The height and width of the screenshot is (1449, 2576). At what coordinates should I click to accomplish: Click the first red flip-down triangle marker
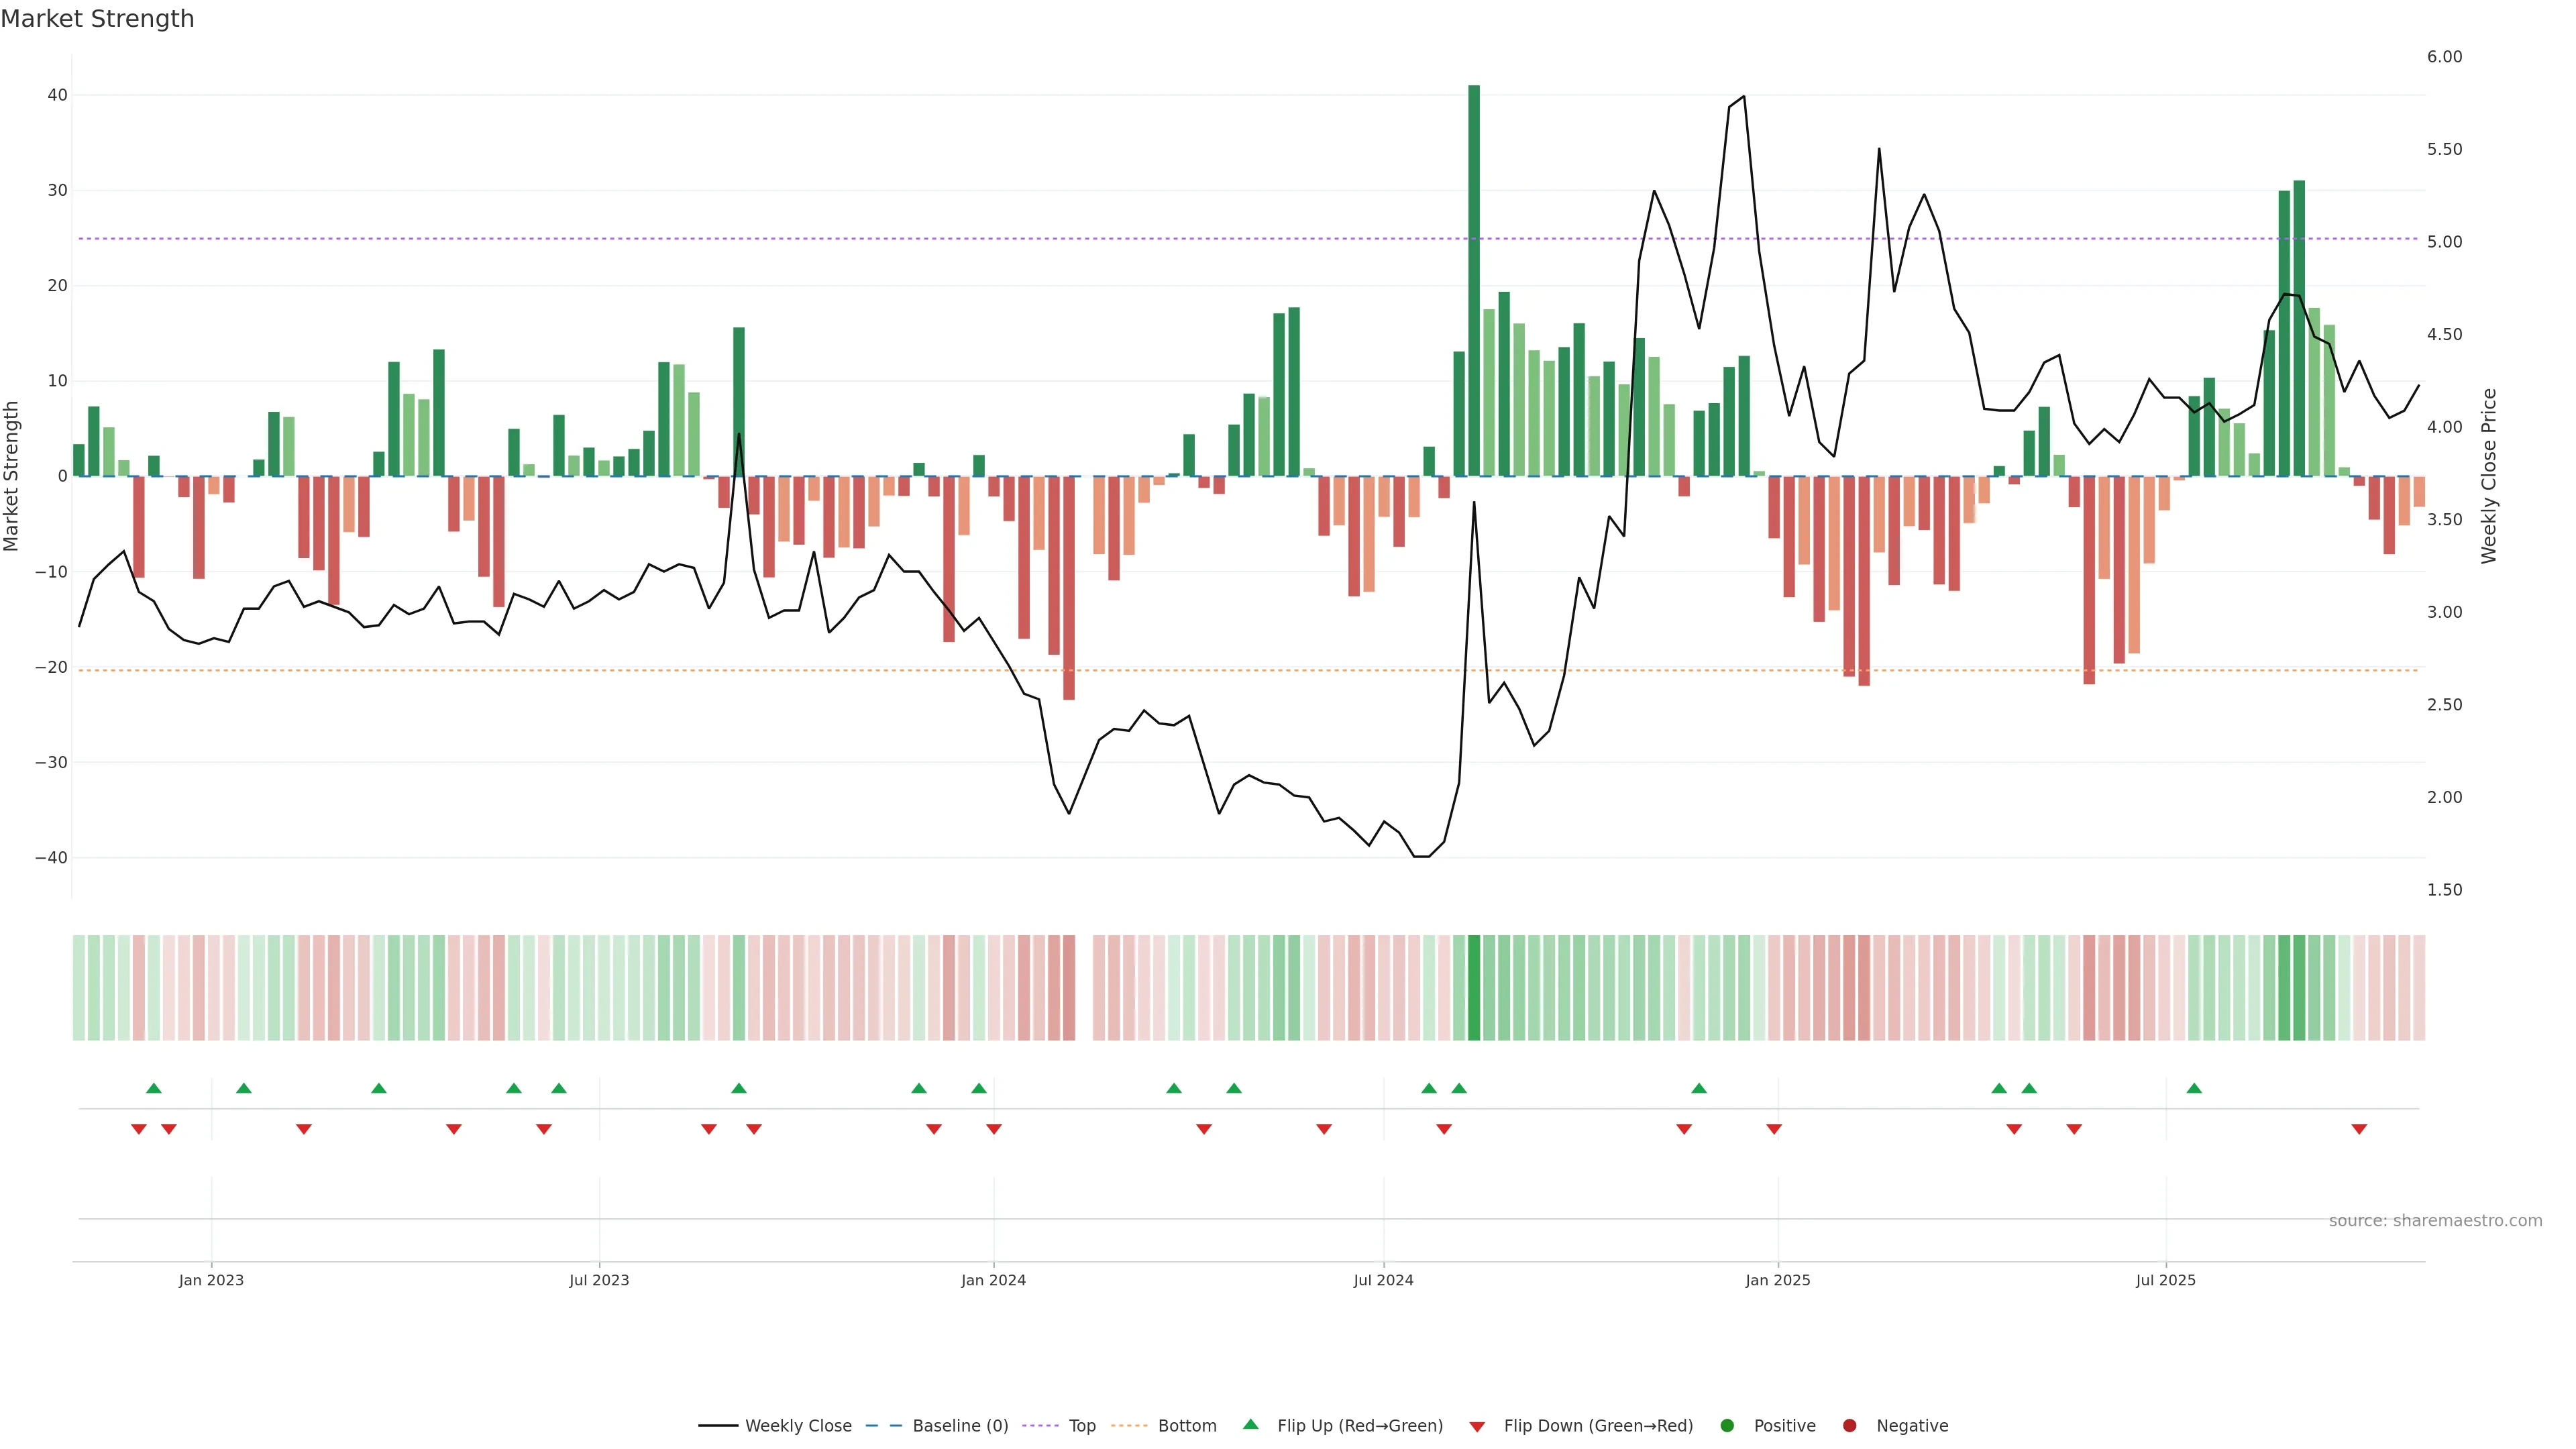tap(139, 1129)
